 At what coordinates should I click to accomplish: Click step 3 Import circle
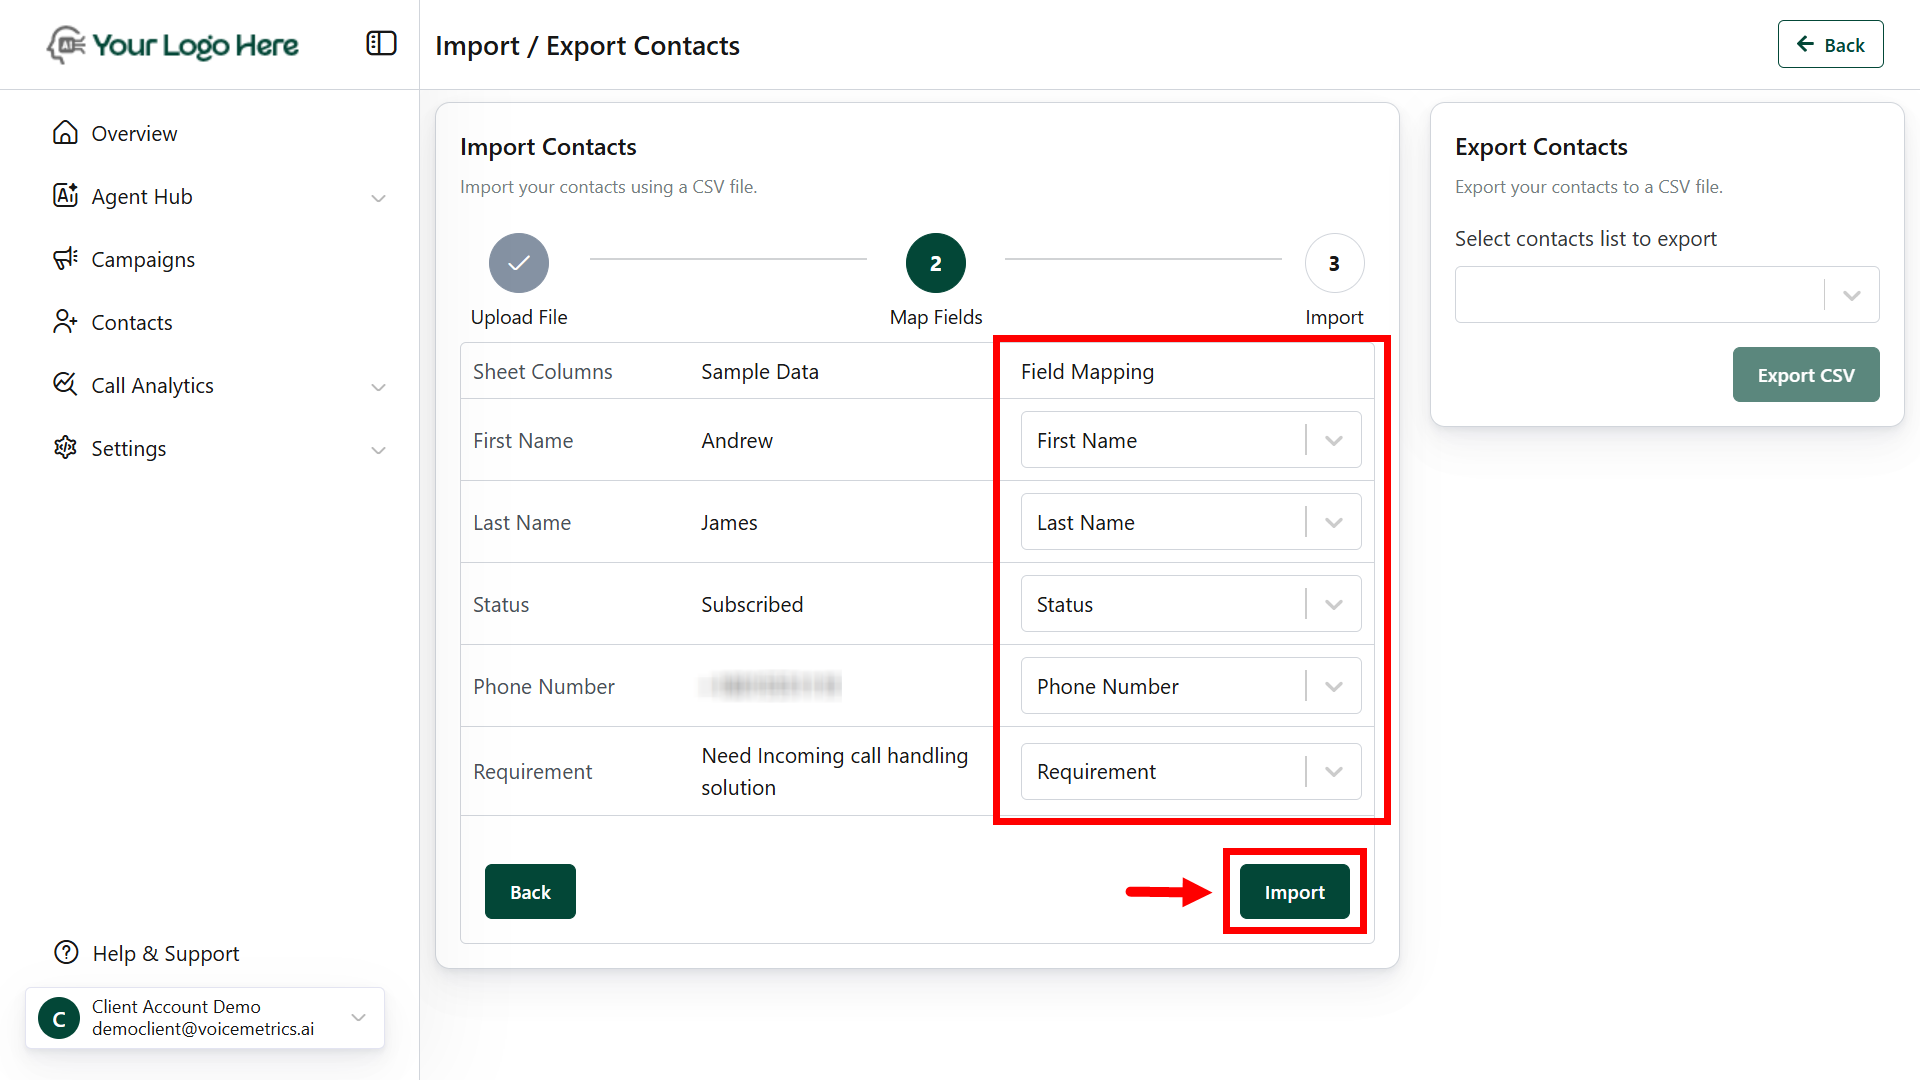pos(1333,263)
